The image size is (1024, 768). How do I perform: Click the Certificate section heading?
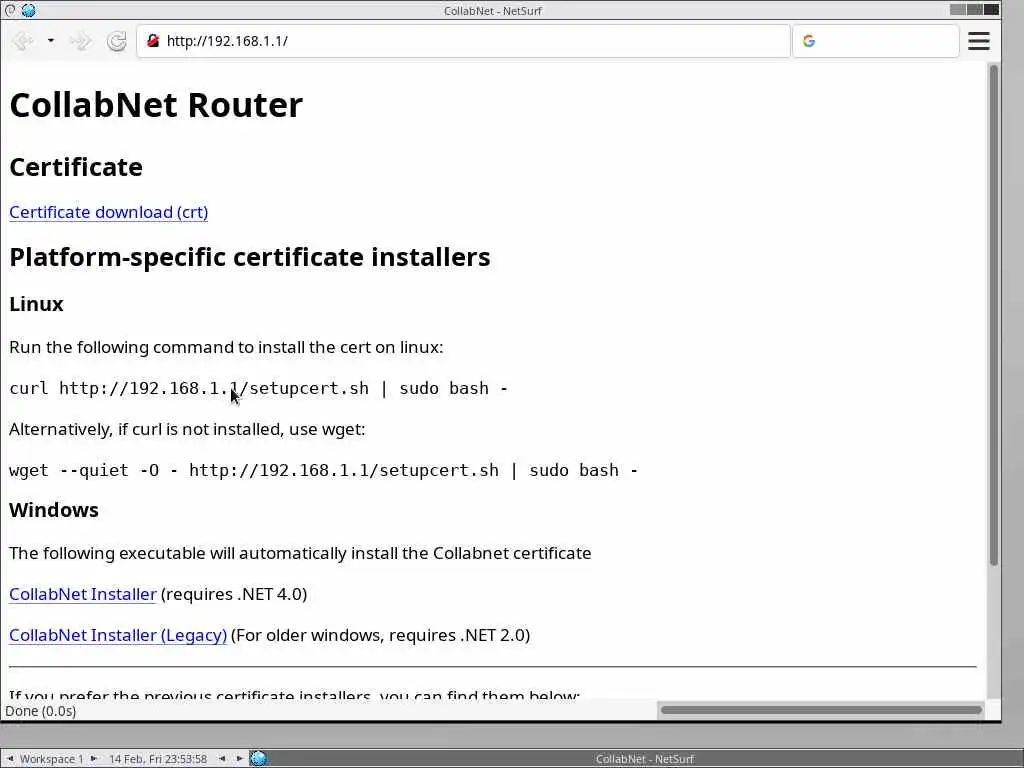click(76, 167)
